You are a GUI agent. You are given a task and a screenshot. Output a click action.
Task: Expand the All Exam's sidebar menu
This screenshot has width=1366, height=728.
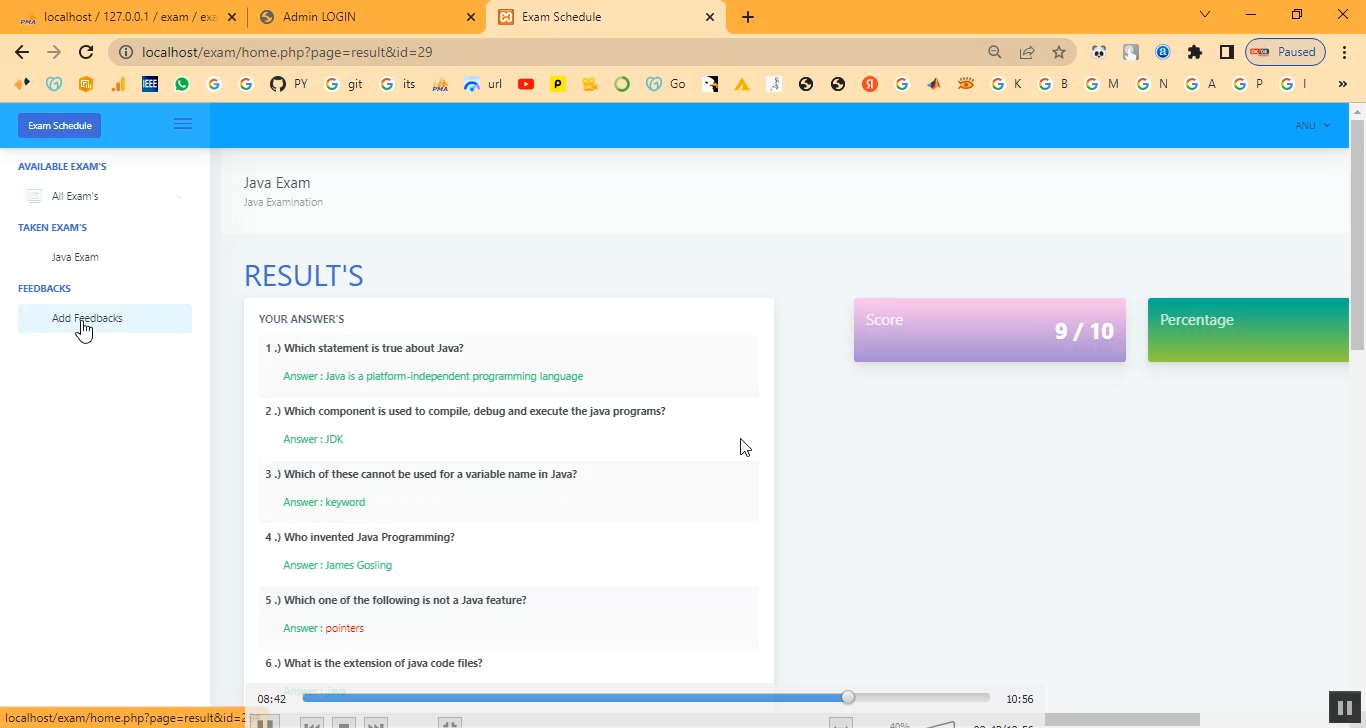pos(105,196)
